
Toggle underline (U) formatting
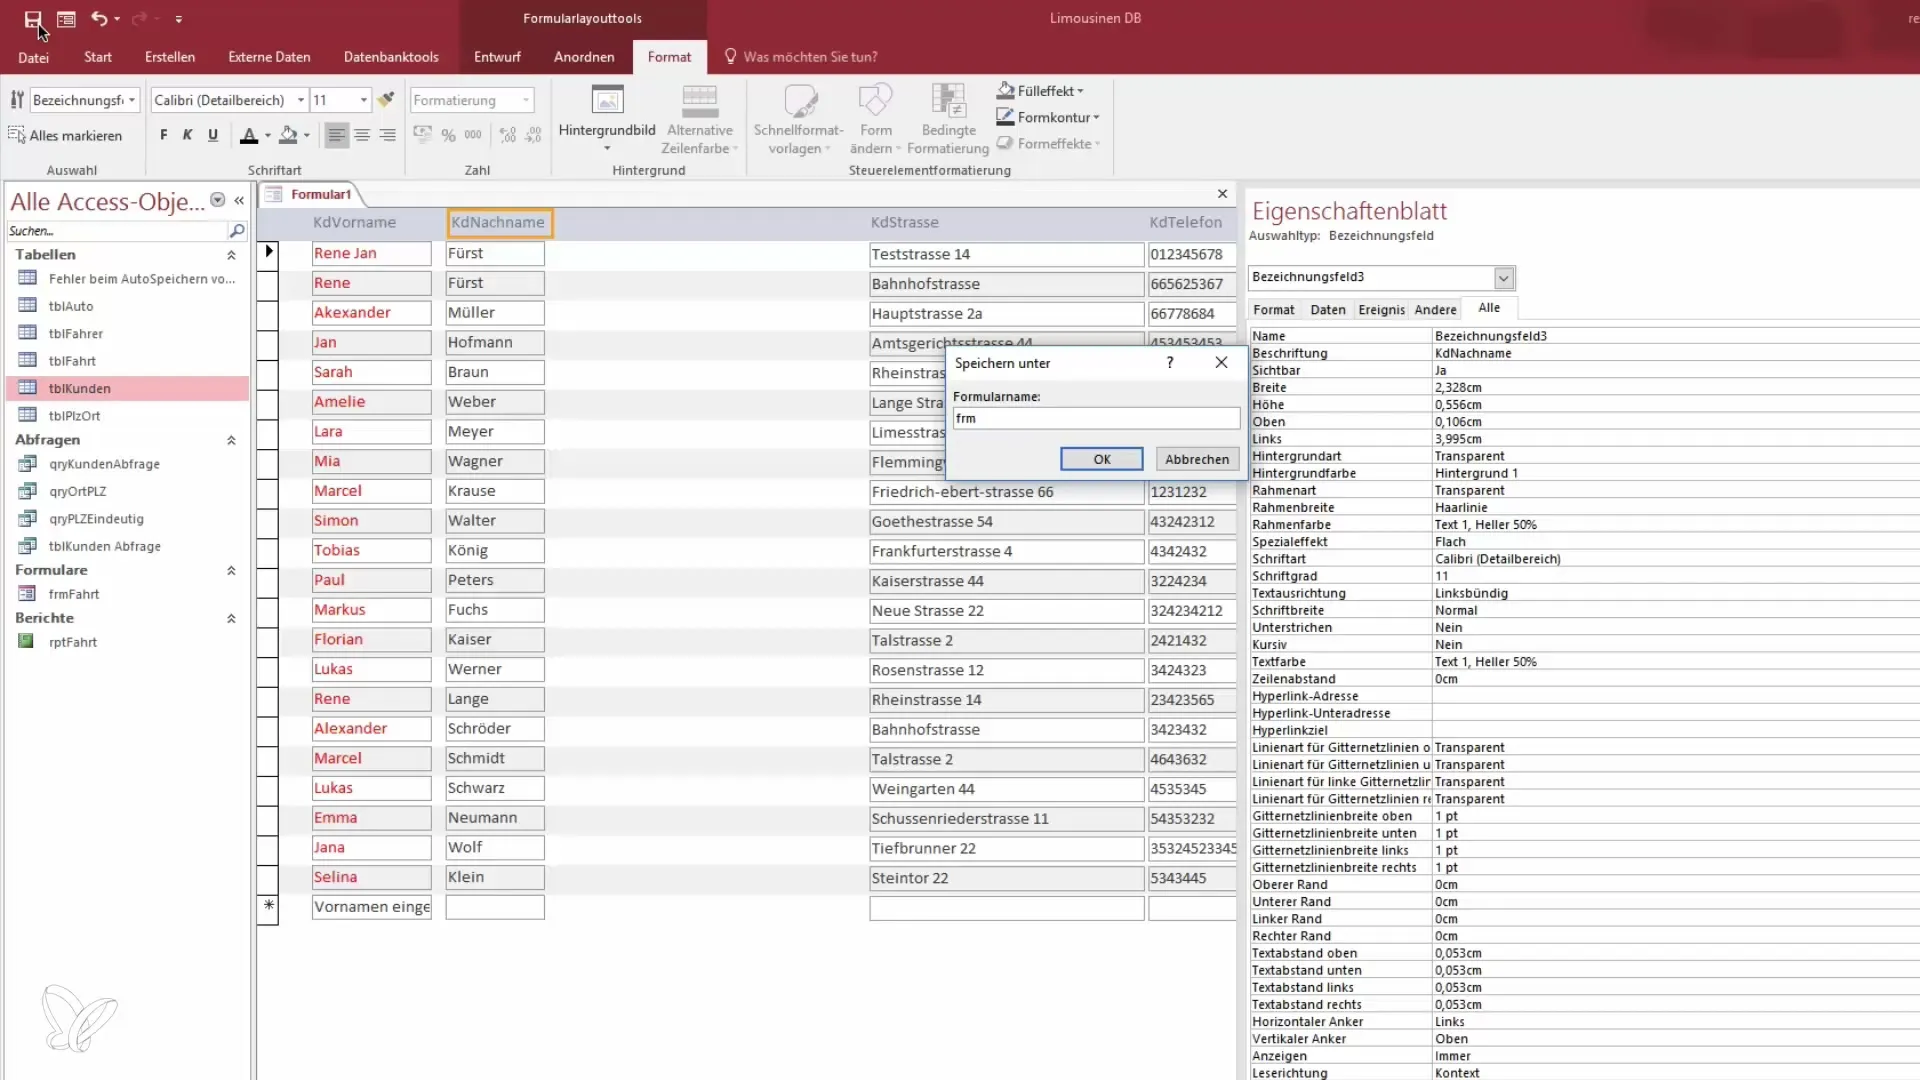213,135
